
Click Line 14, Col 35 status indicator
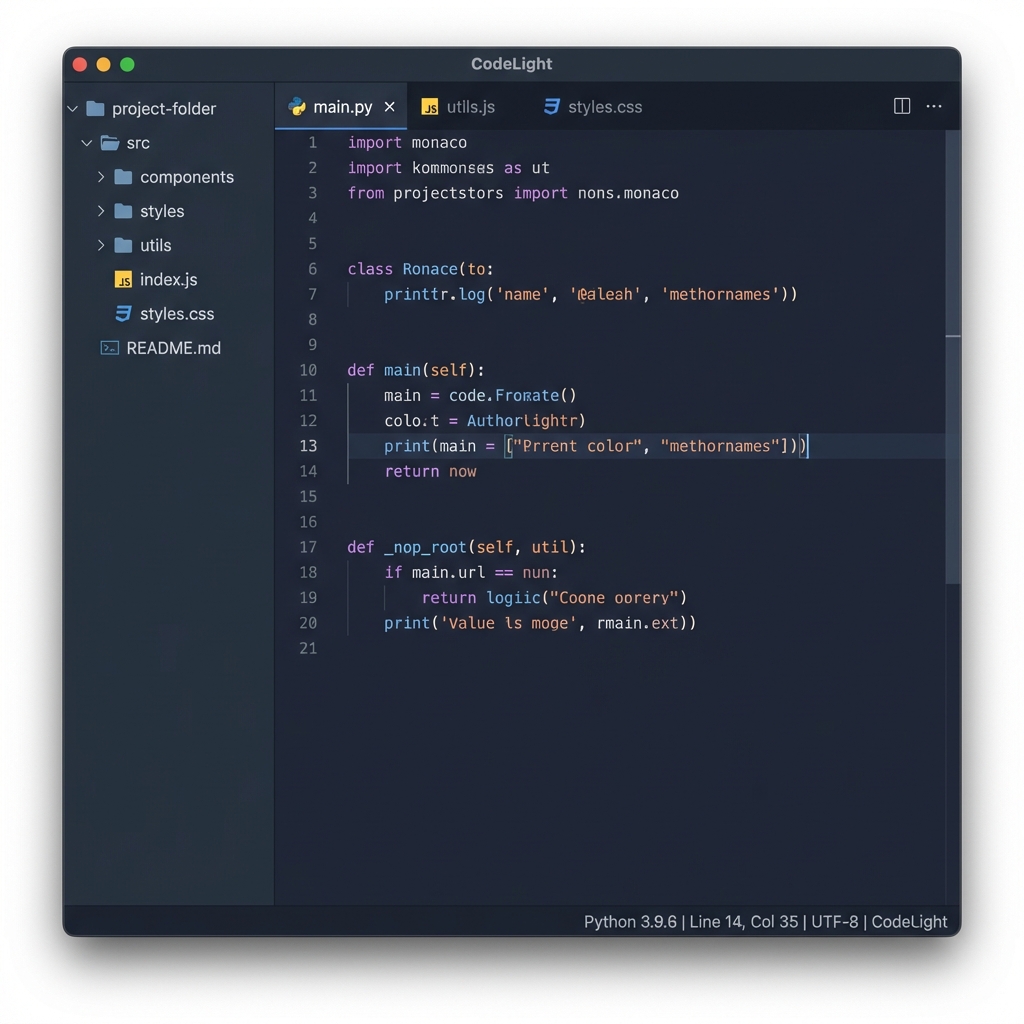point(742,921)
